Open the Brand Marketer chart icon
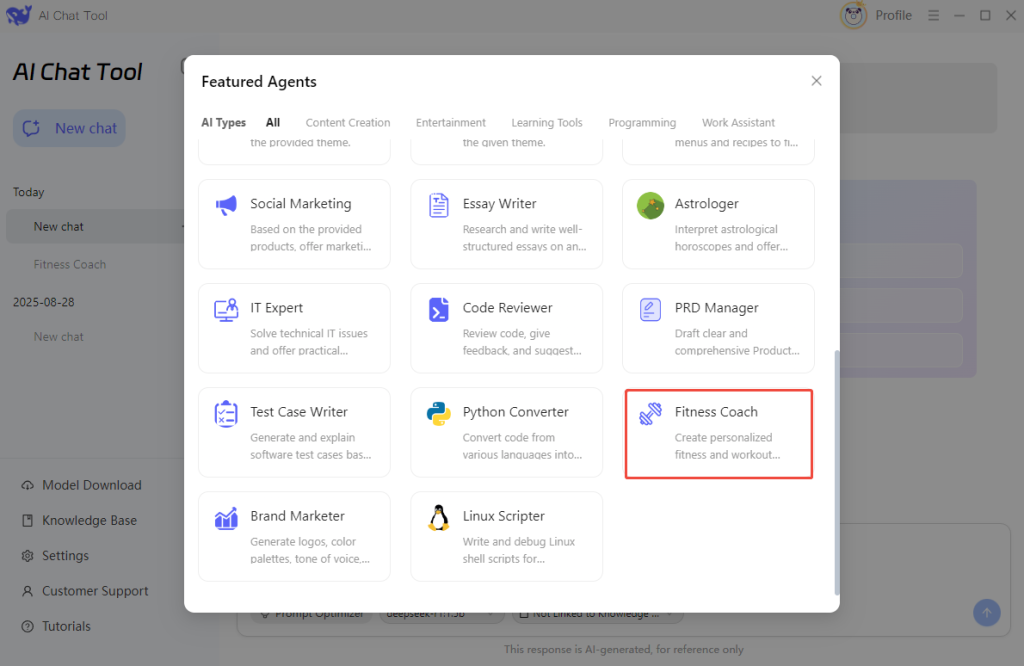The height and width of the screenshot is (666, 1024). point(226,517)
